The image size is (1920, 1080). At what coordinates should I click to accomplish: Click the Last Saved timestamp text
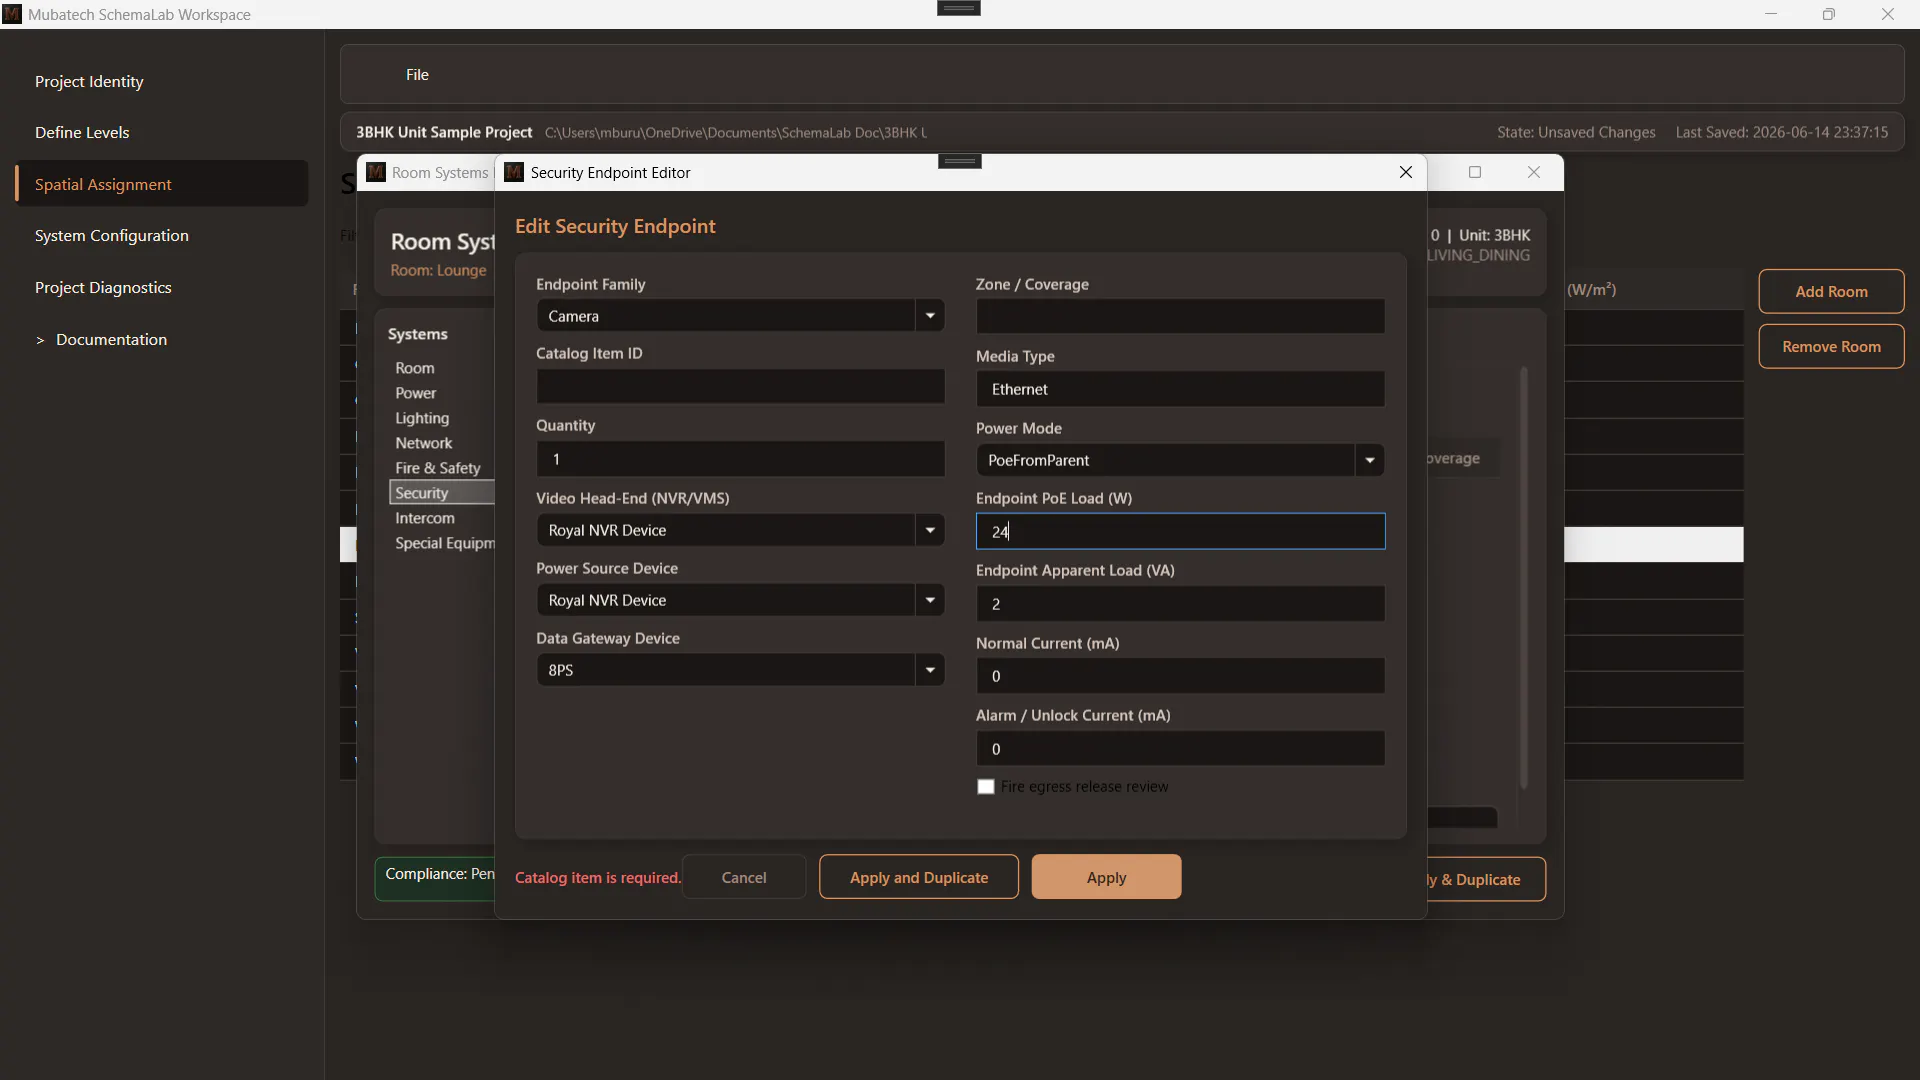1782,132
